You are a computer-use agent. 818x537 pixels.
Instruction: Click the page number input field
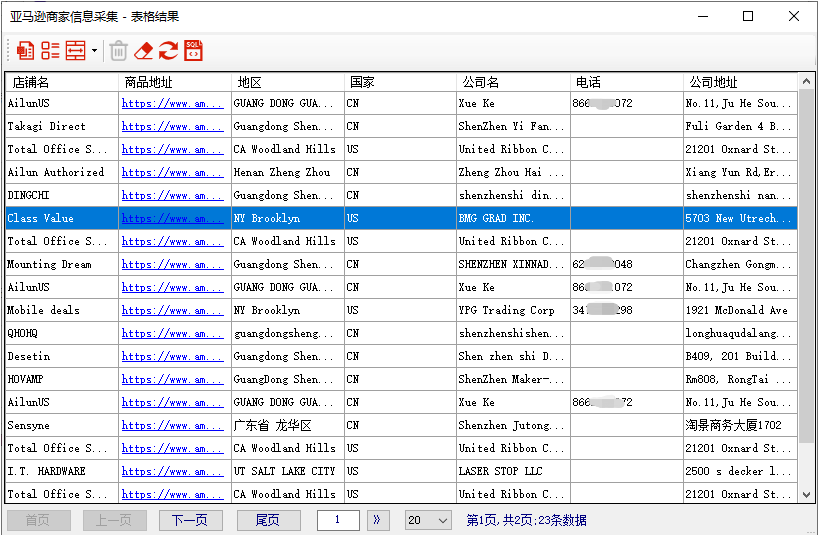pyautogui.click(x=339, y=520)
